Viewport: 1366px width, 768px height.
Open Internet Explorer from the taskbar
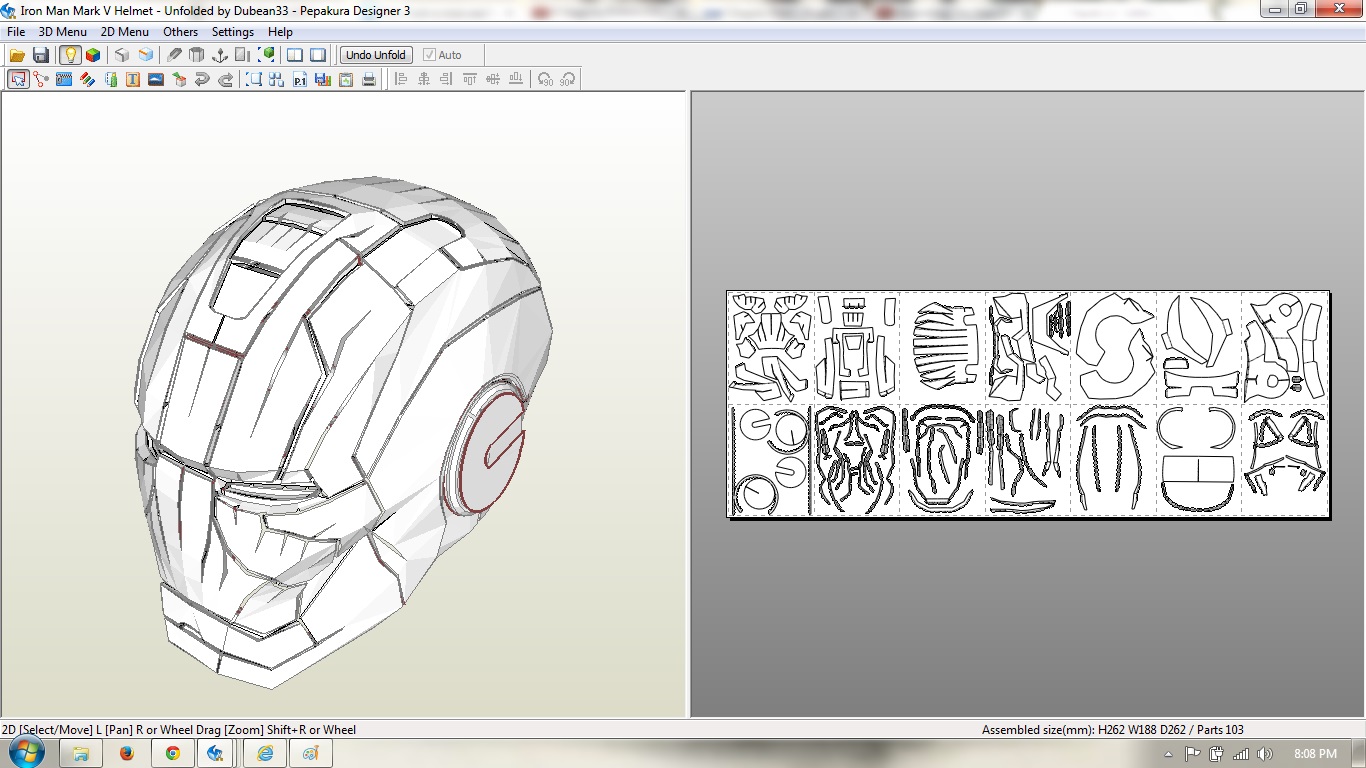265,754
